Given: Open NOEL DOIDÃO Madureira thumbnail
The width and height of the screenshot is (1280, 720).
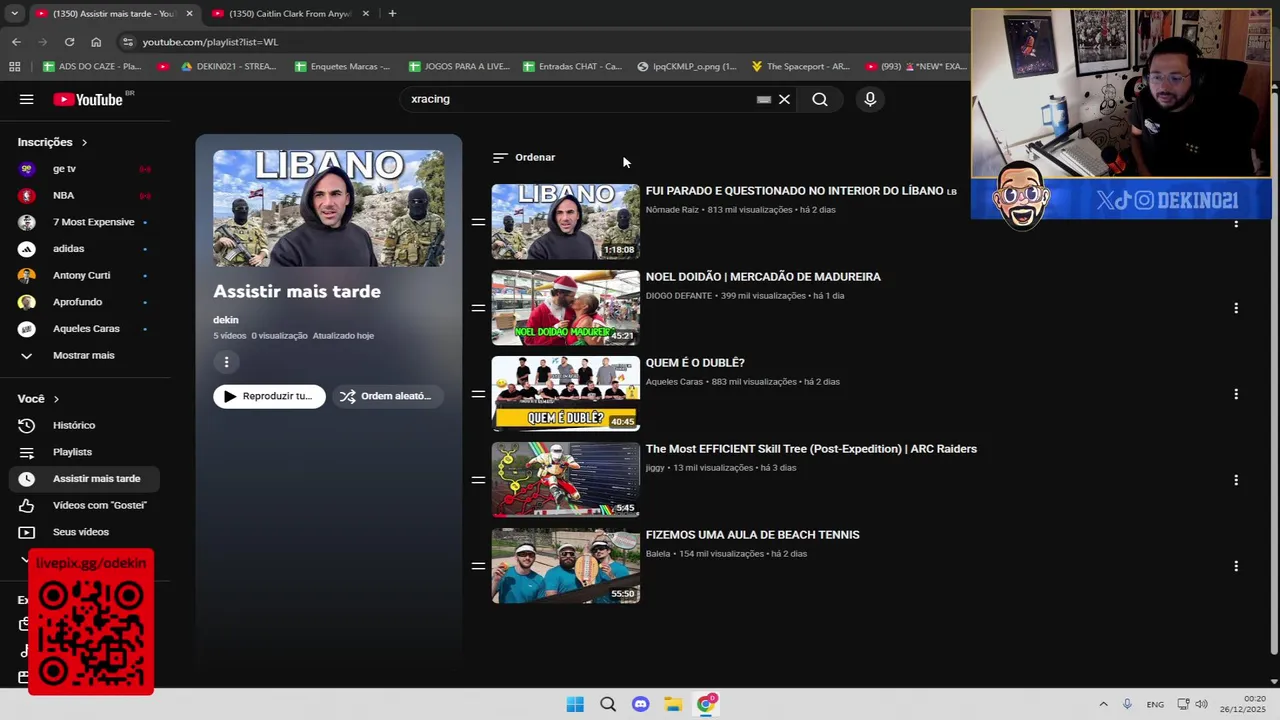Looking at the screenshot, I should tap(565, 307).
